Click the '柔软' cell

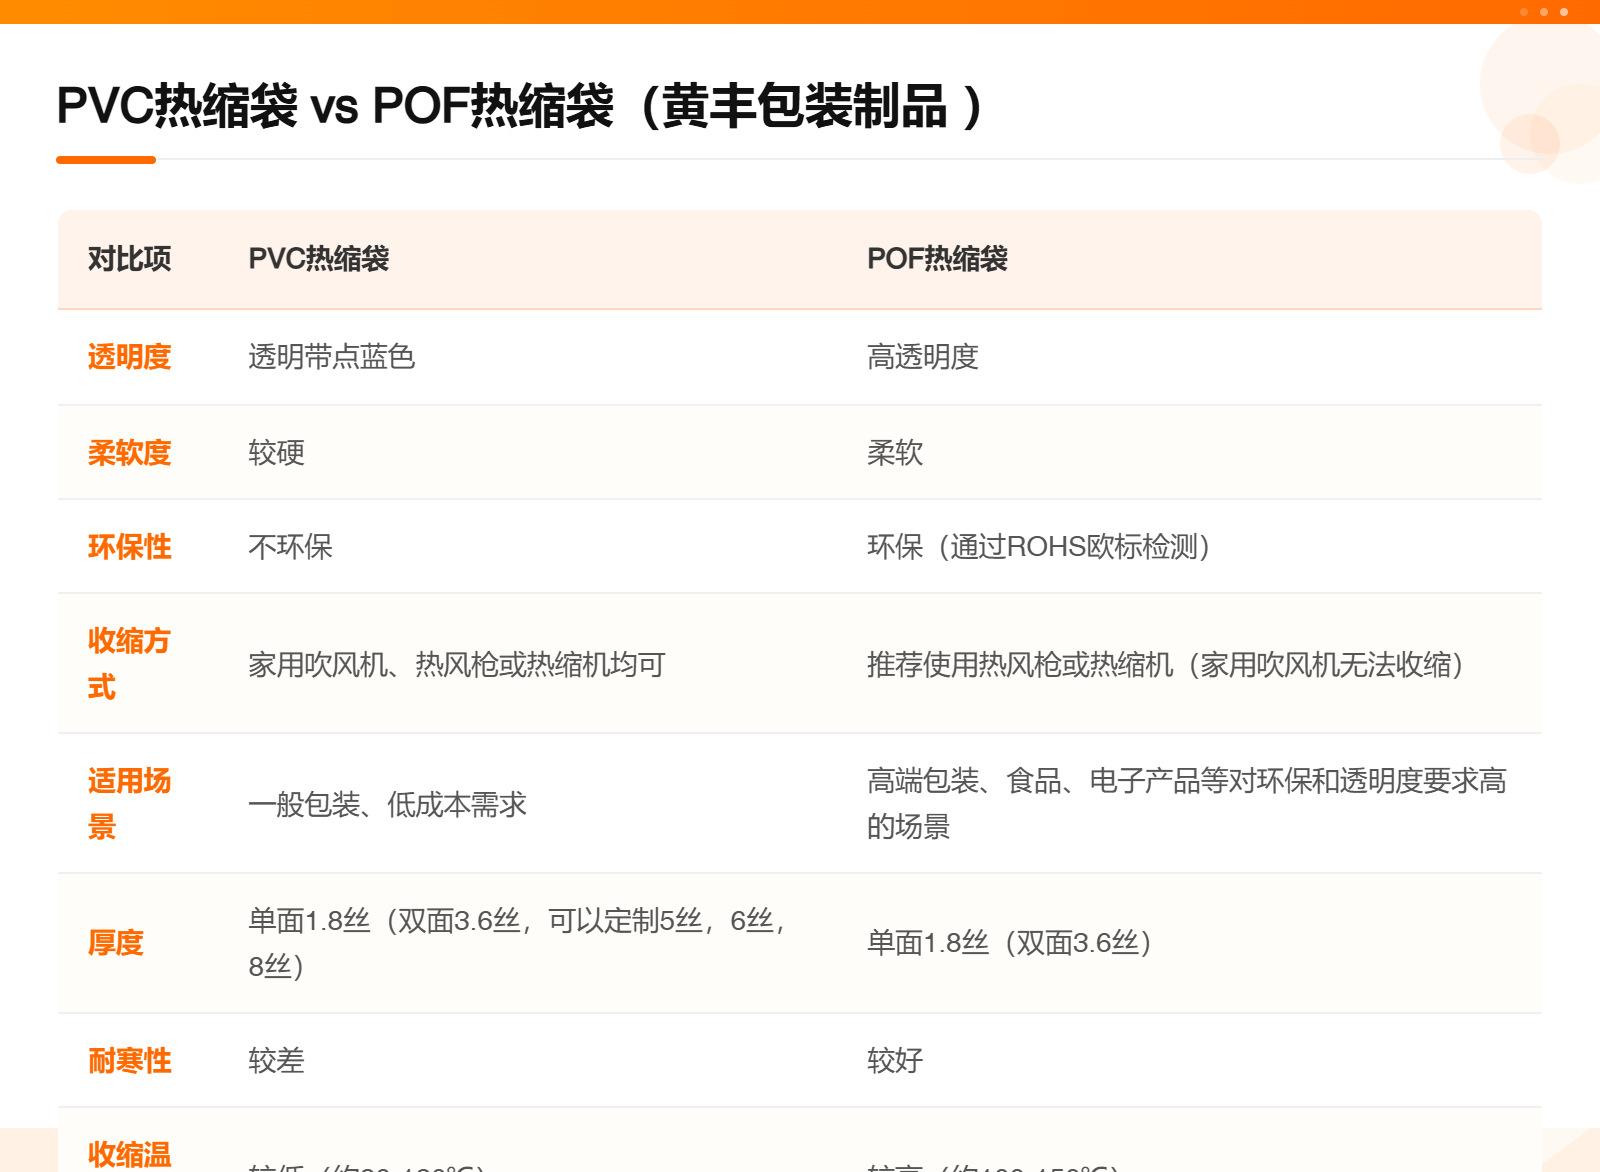895,453
